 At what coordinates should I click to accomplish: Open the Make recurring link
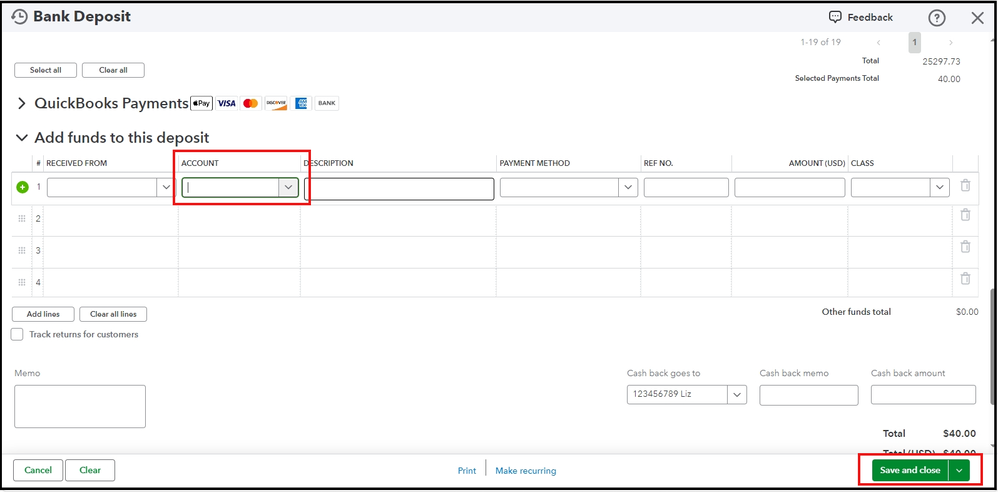pos(526,471)
